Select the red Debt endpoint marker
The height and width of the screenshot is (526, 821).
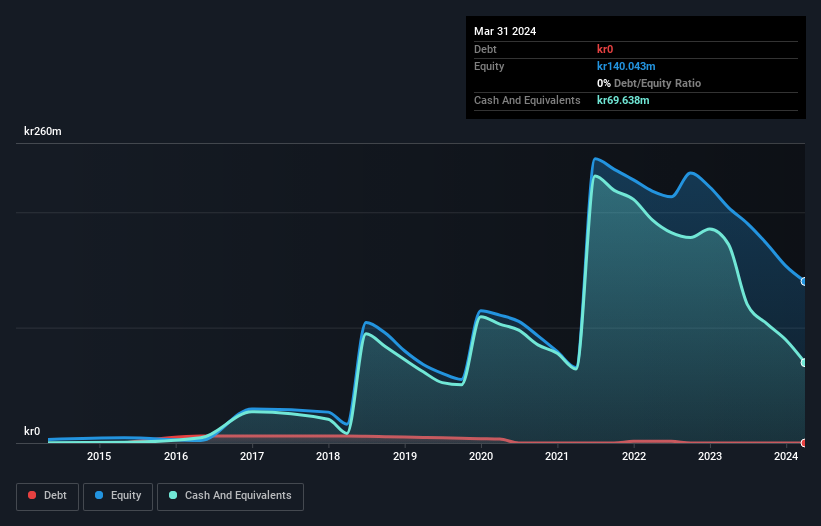804,443
